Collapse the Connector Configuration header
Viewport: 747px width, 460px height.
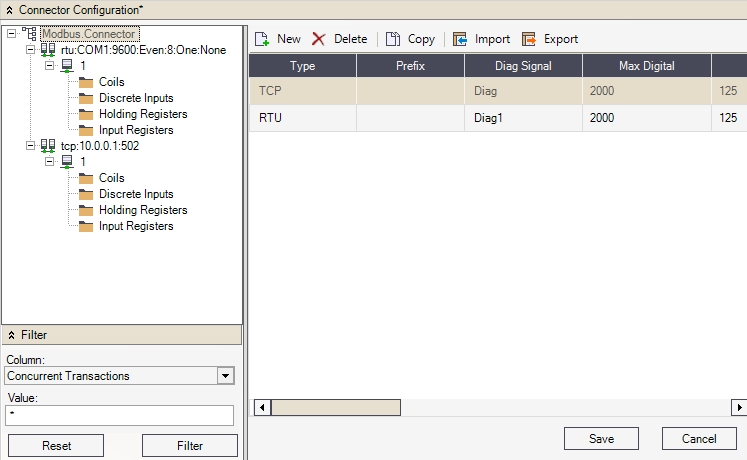pos(9,9)
